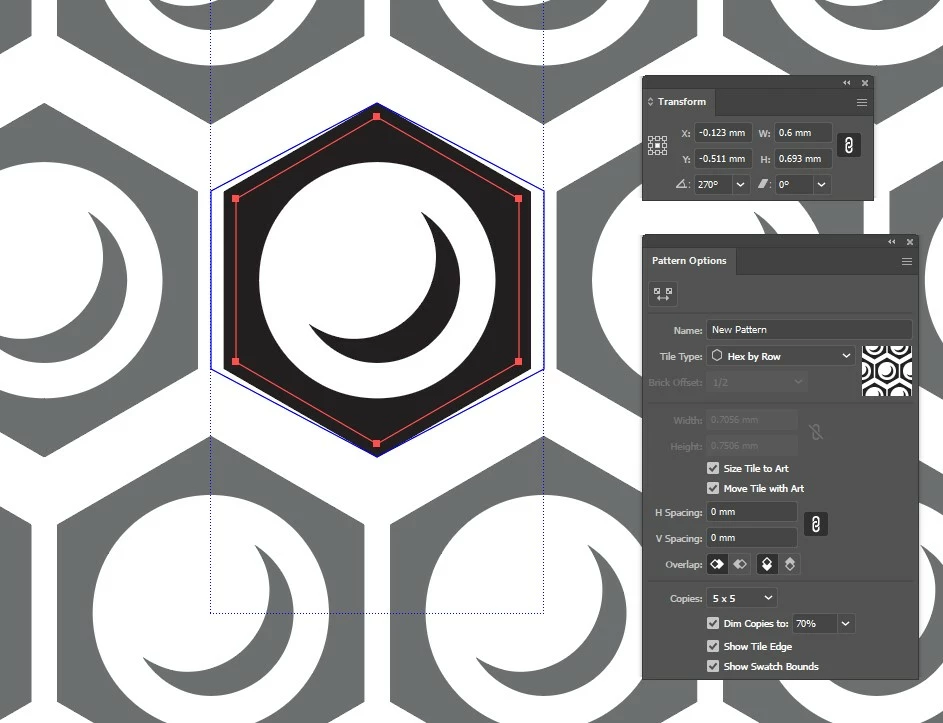
Task: Click the pattern Name field
Action: click(809, 330)
